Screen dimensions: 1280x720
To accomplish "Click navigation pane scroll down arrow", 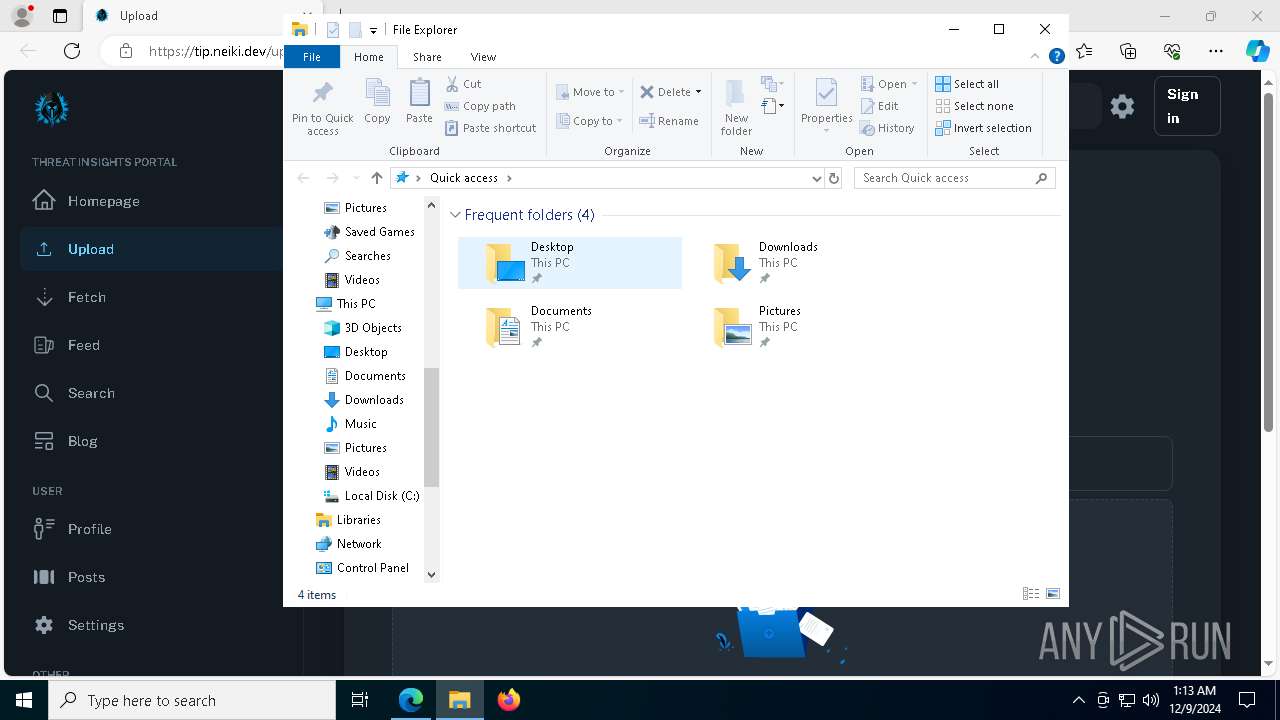I will tap(432, 574).
